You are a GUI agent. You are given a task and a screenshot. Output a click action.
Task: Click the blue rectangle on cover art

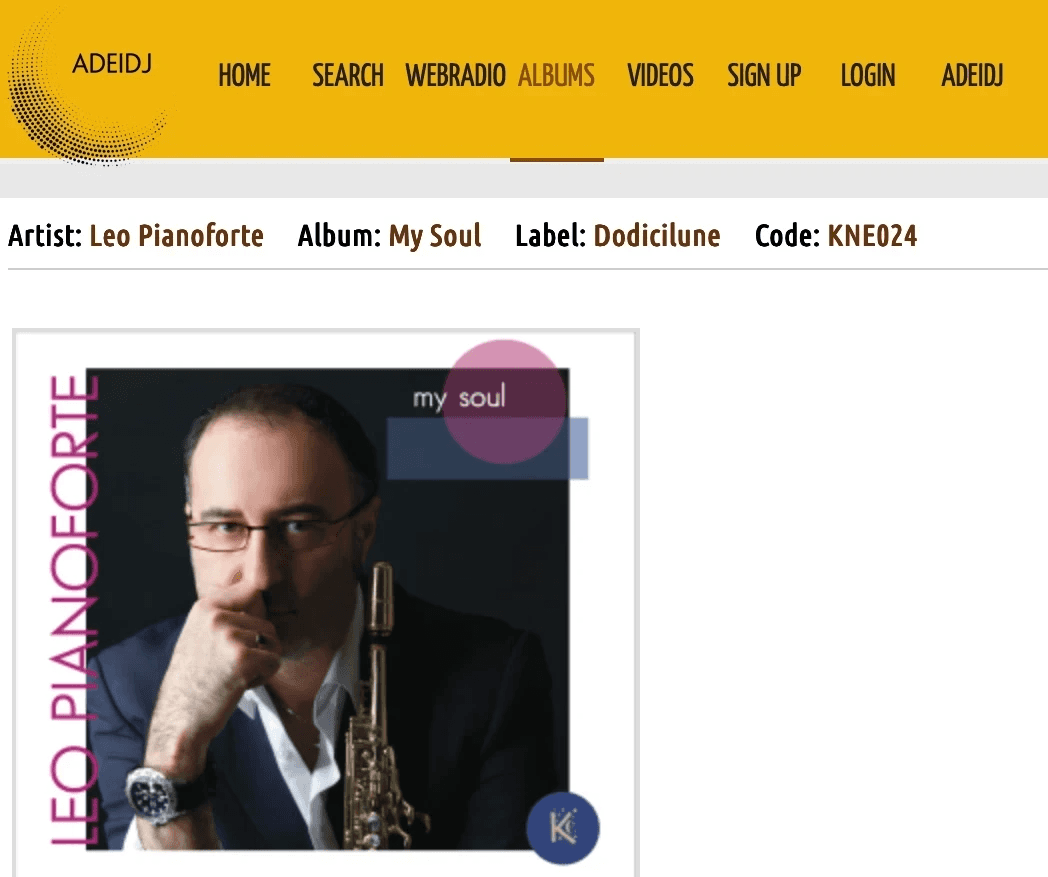tap(487, 449)
